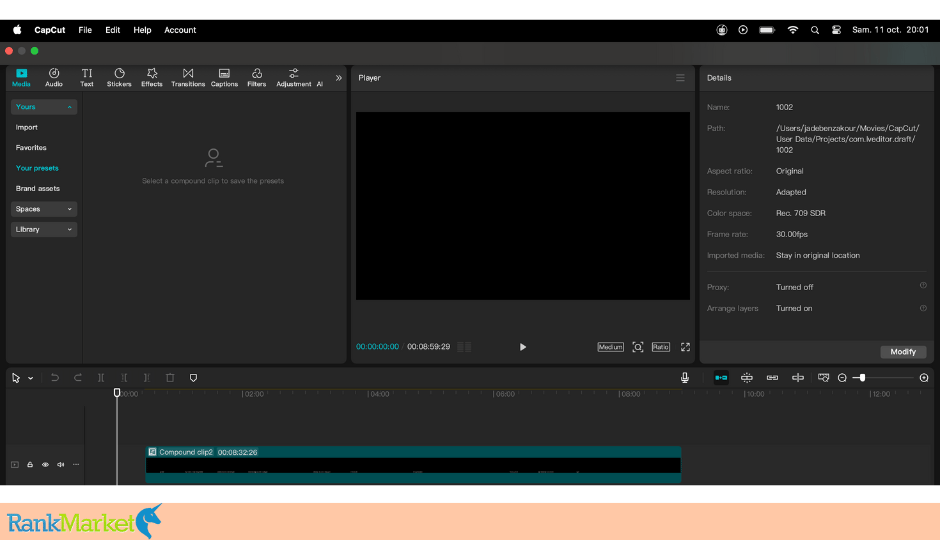The height and width of the screenshot is (540, 940).
Task: Click the trash Delete icon
Action: coord(170,378)
